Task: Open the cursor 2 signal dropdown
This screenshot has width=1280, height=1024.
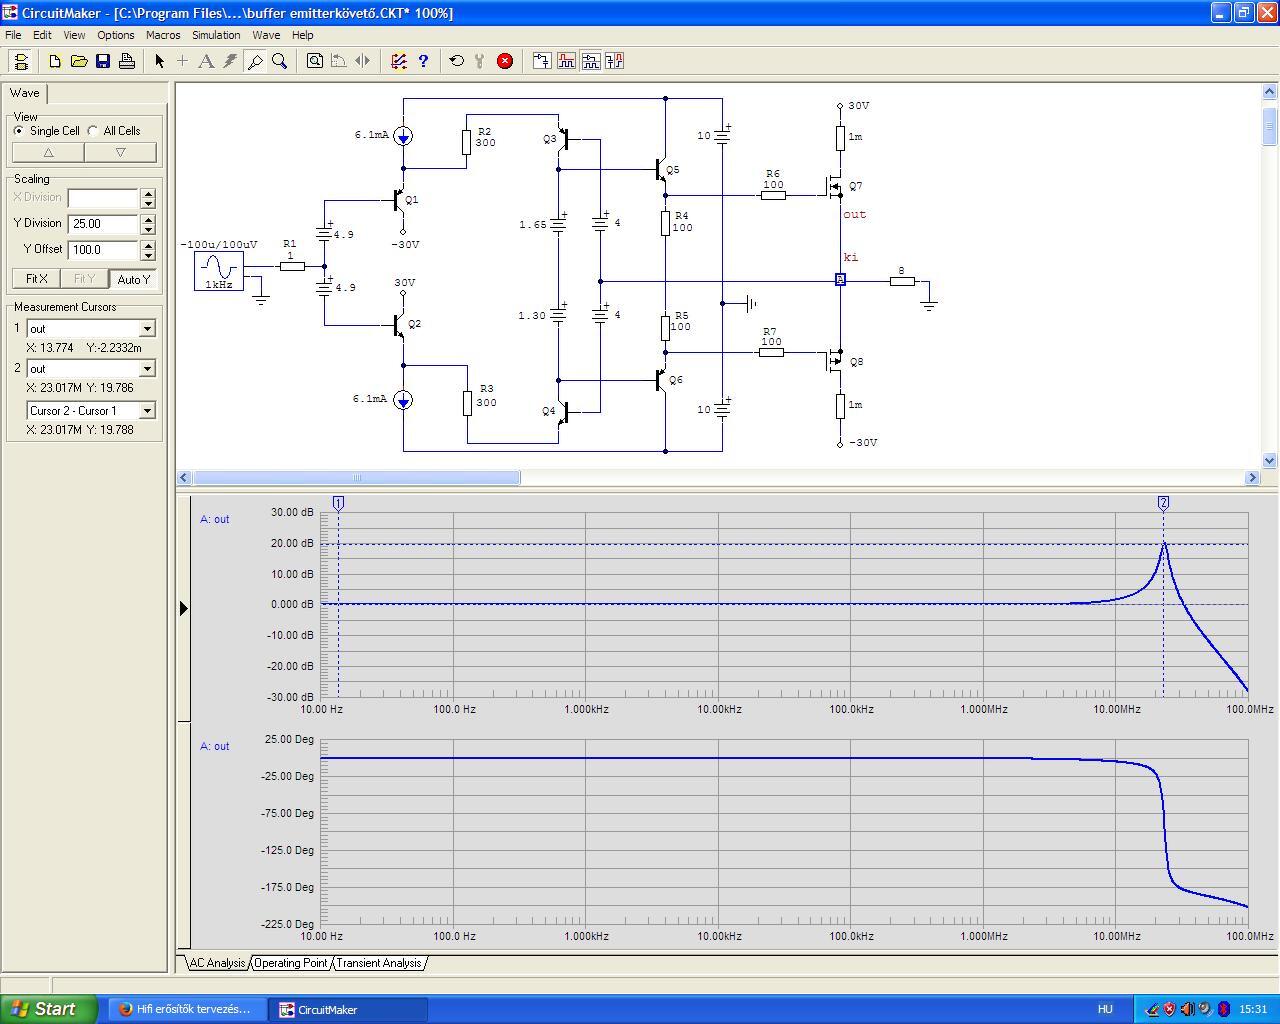Action: pos(147,369)
